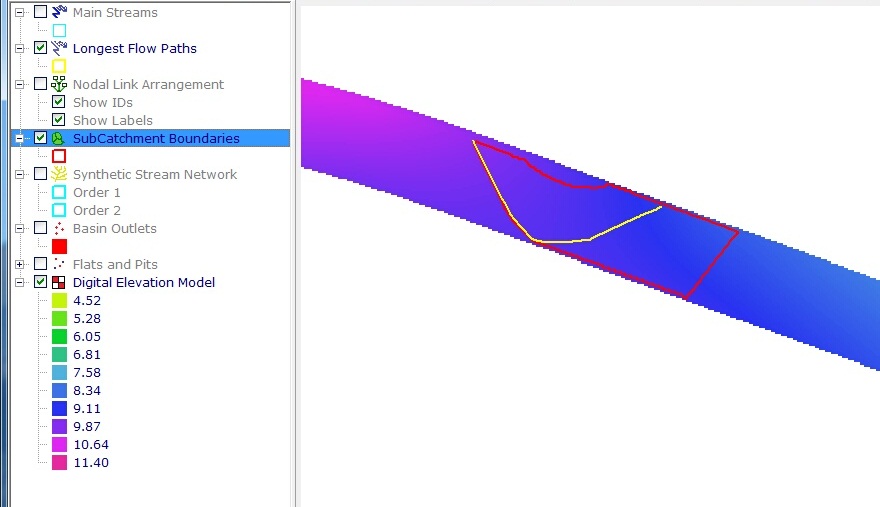
Task: Expand the Flats and Pits node
Action: click(x=19, y=264)
